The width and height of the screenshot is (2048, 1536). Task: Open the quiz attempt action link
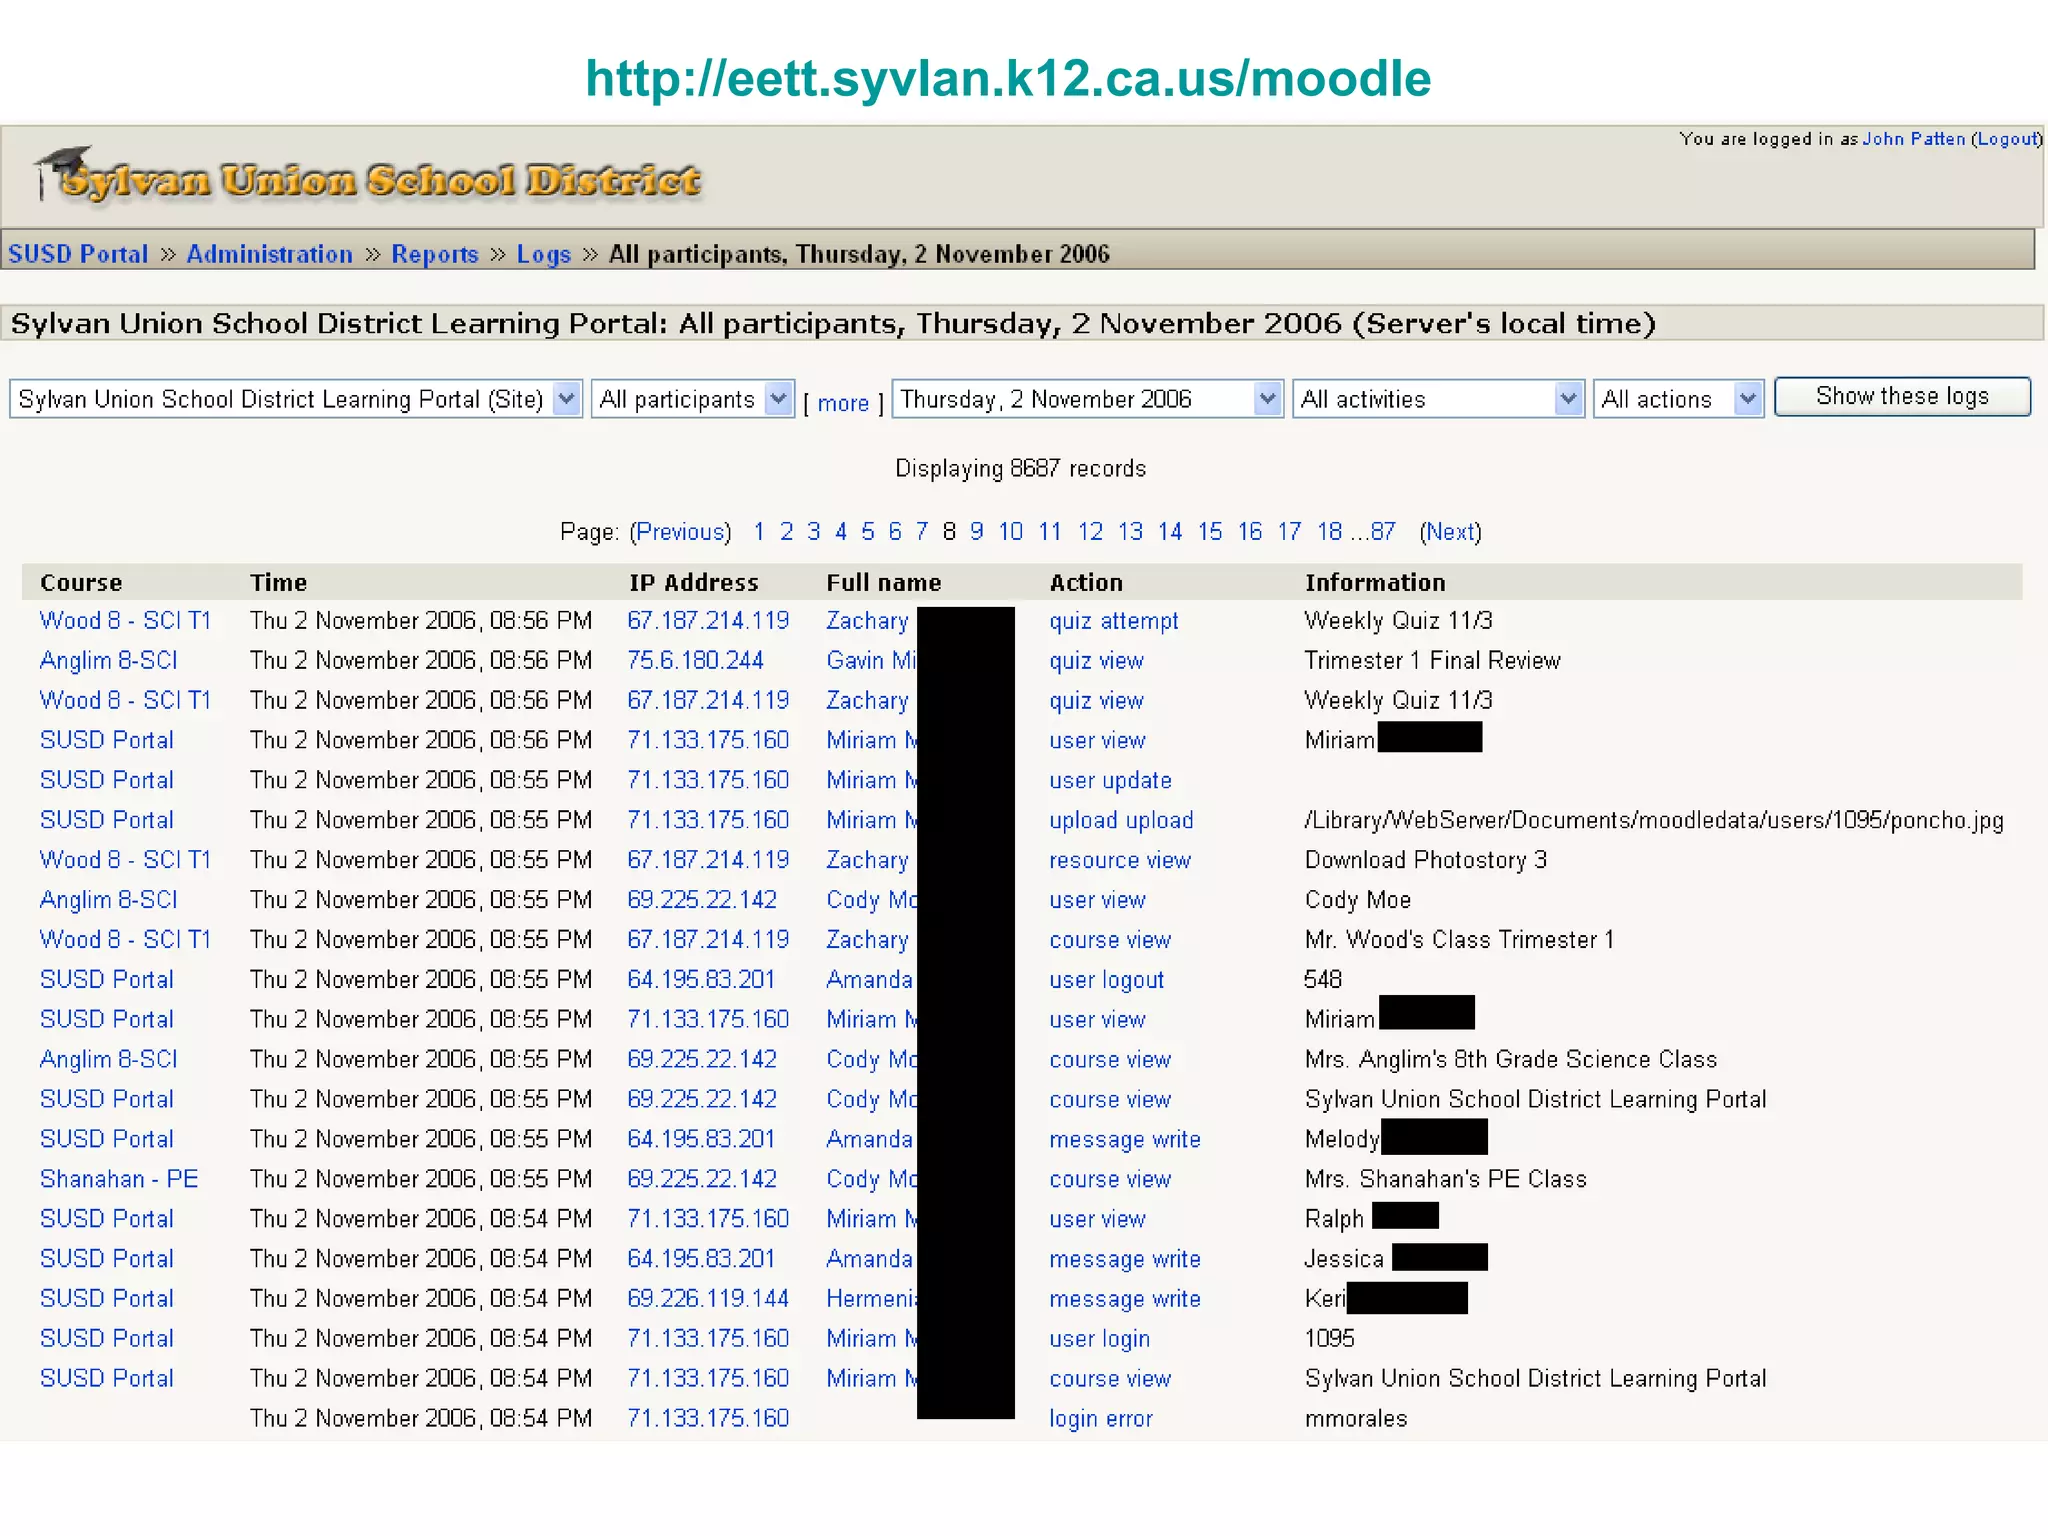coord(1114,621)
